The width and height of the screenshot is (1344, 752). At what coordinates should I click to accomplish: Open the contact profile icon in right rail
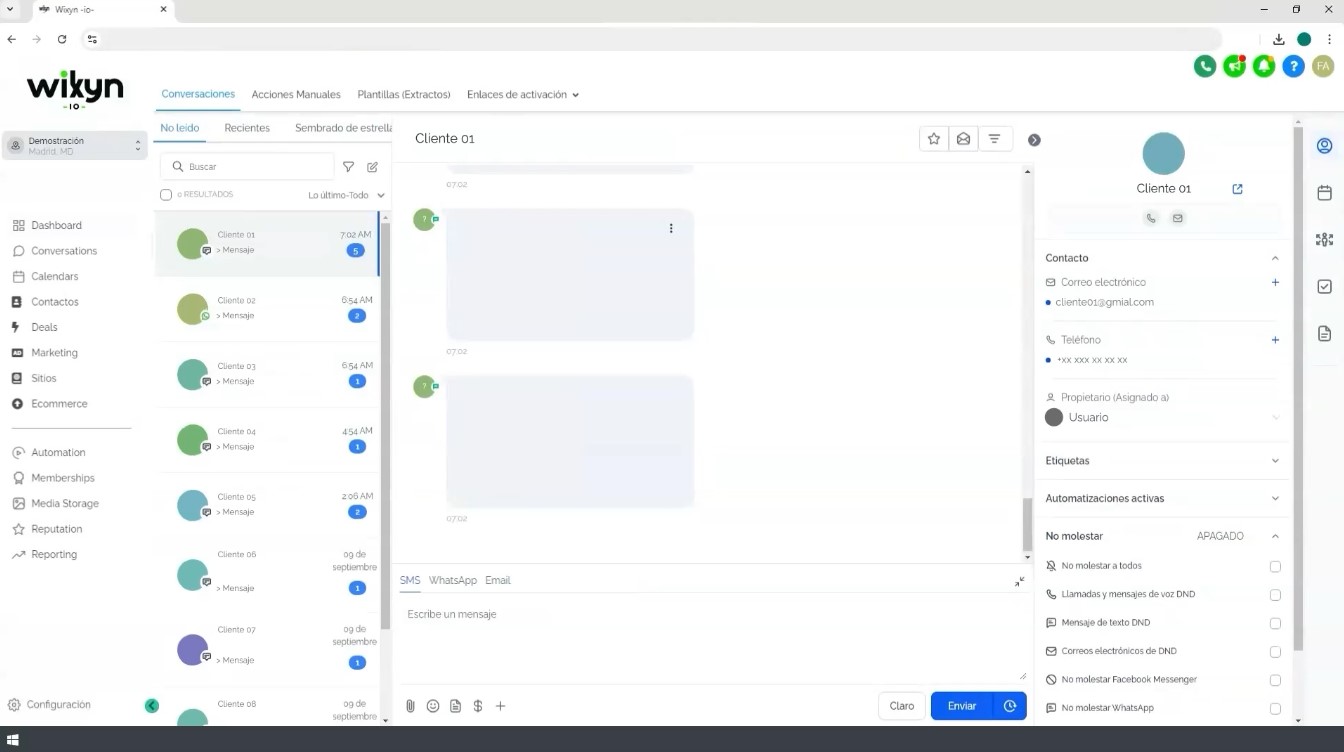(1324, 146)
